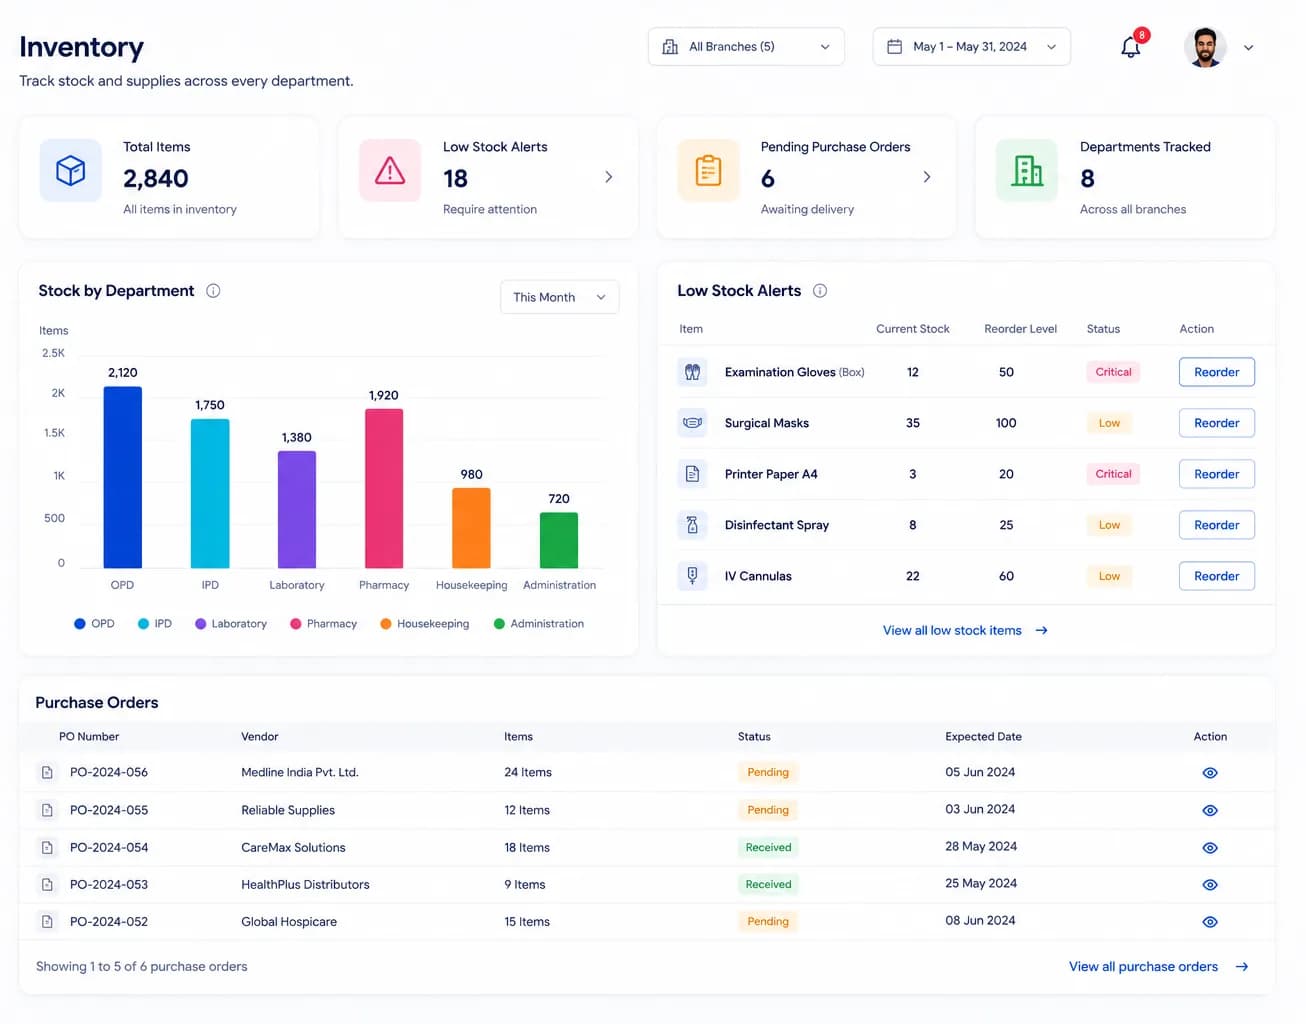
Task: Expand the user profile menu chevron
Action: click(x=1248, y=48)
